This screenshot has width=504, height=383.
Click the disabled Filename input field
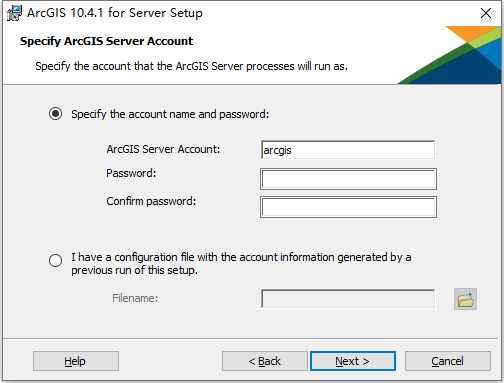tap(348, 299)
